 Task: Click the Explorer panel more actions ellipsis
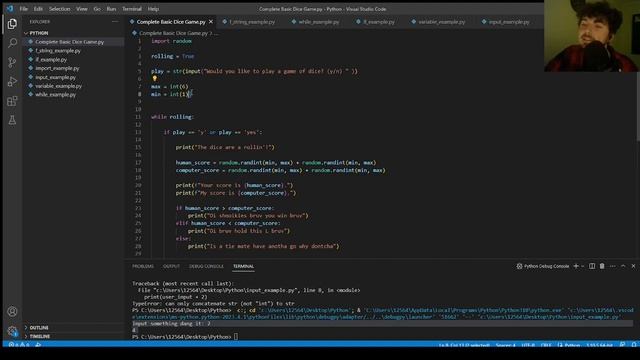115,22
